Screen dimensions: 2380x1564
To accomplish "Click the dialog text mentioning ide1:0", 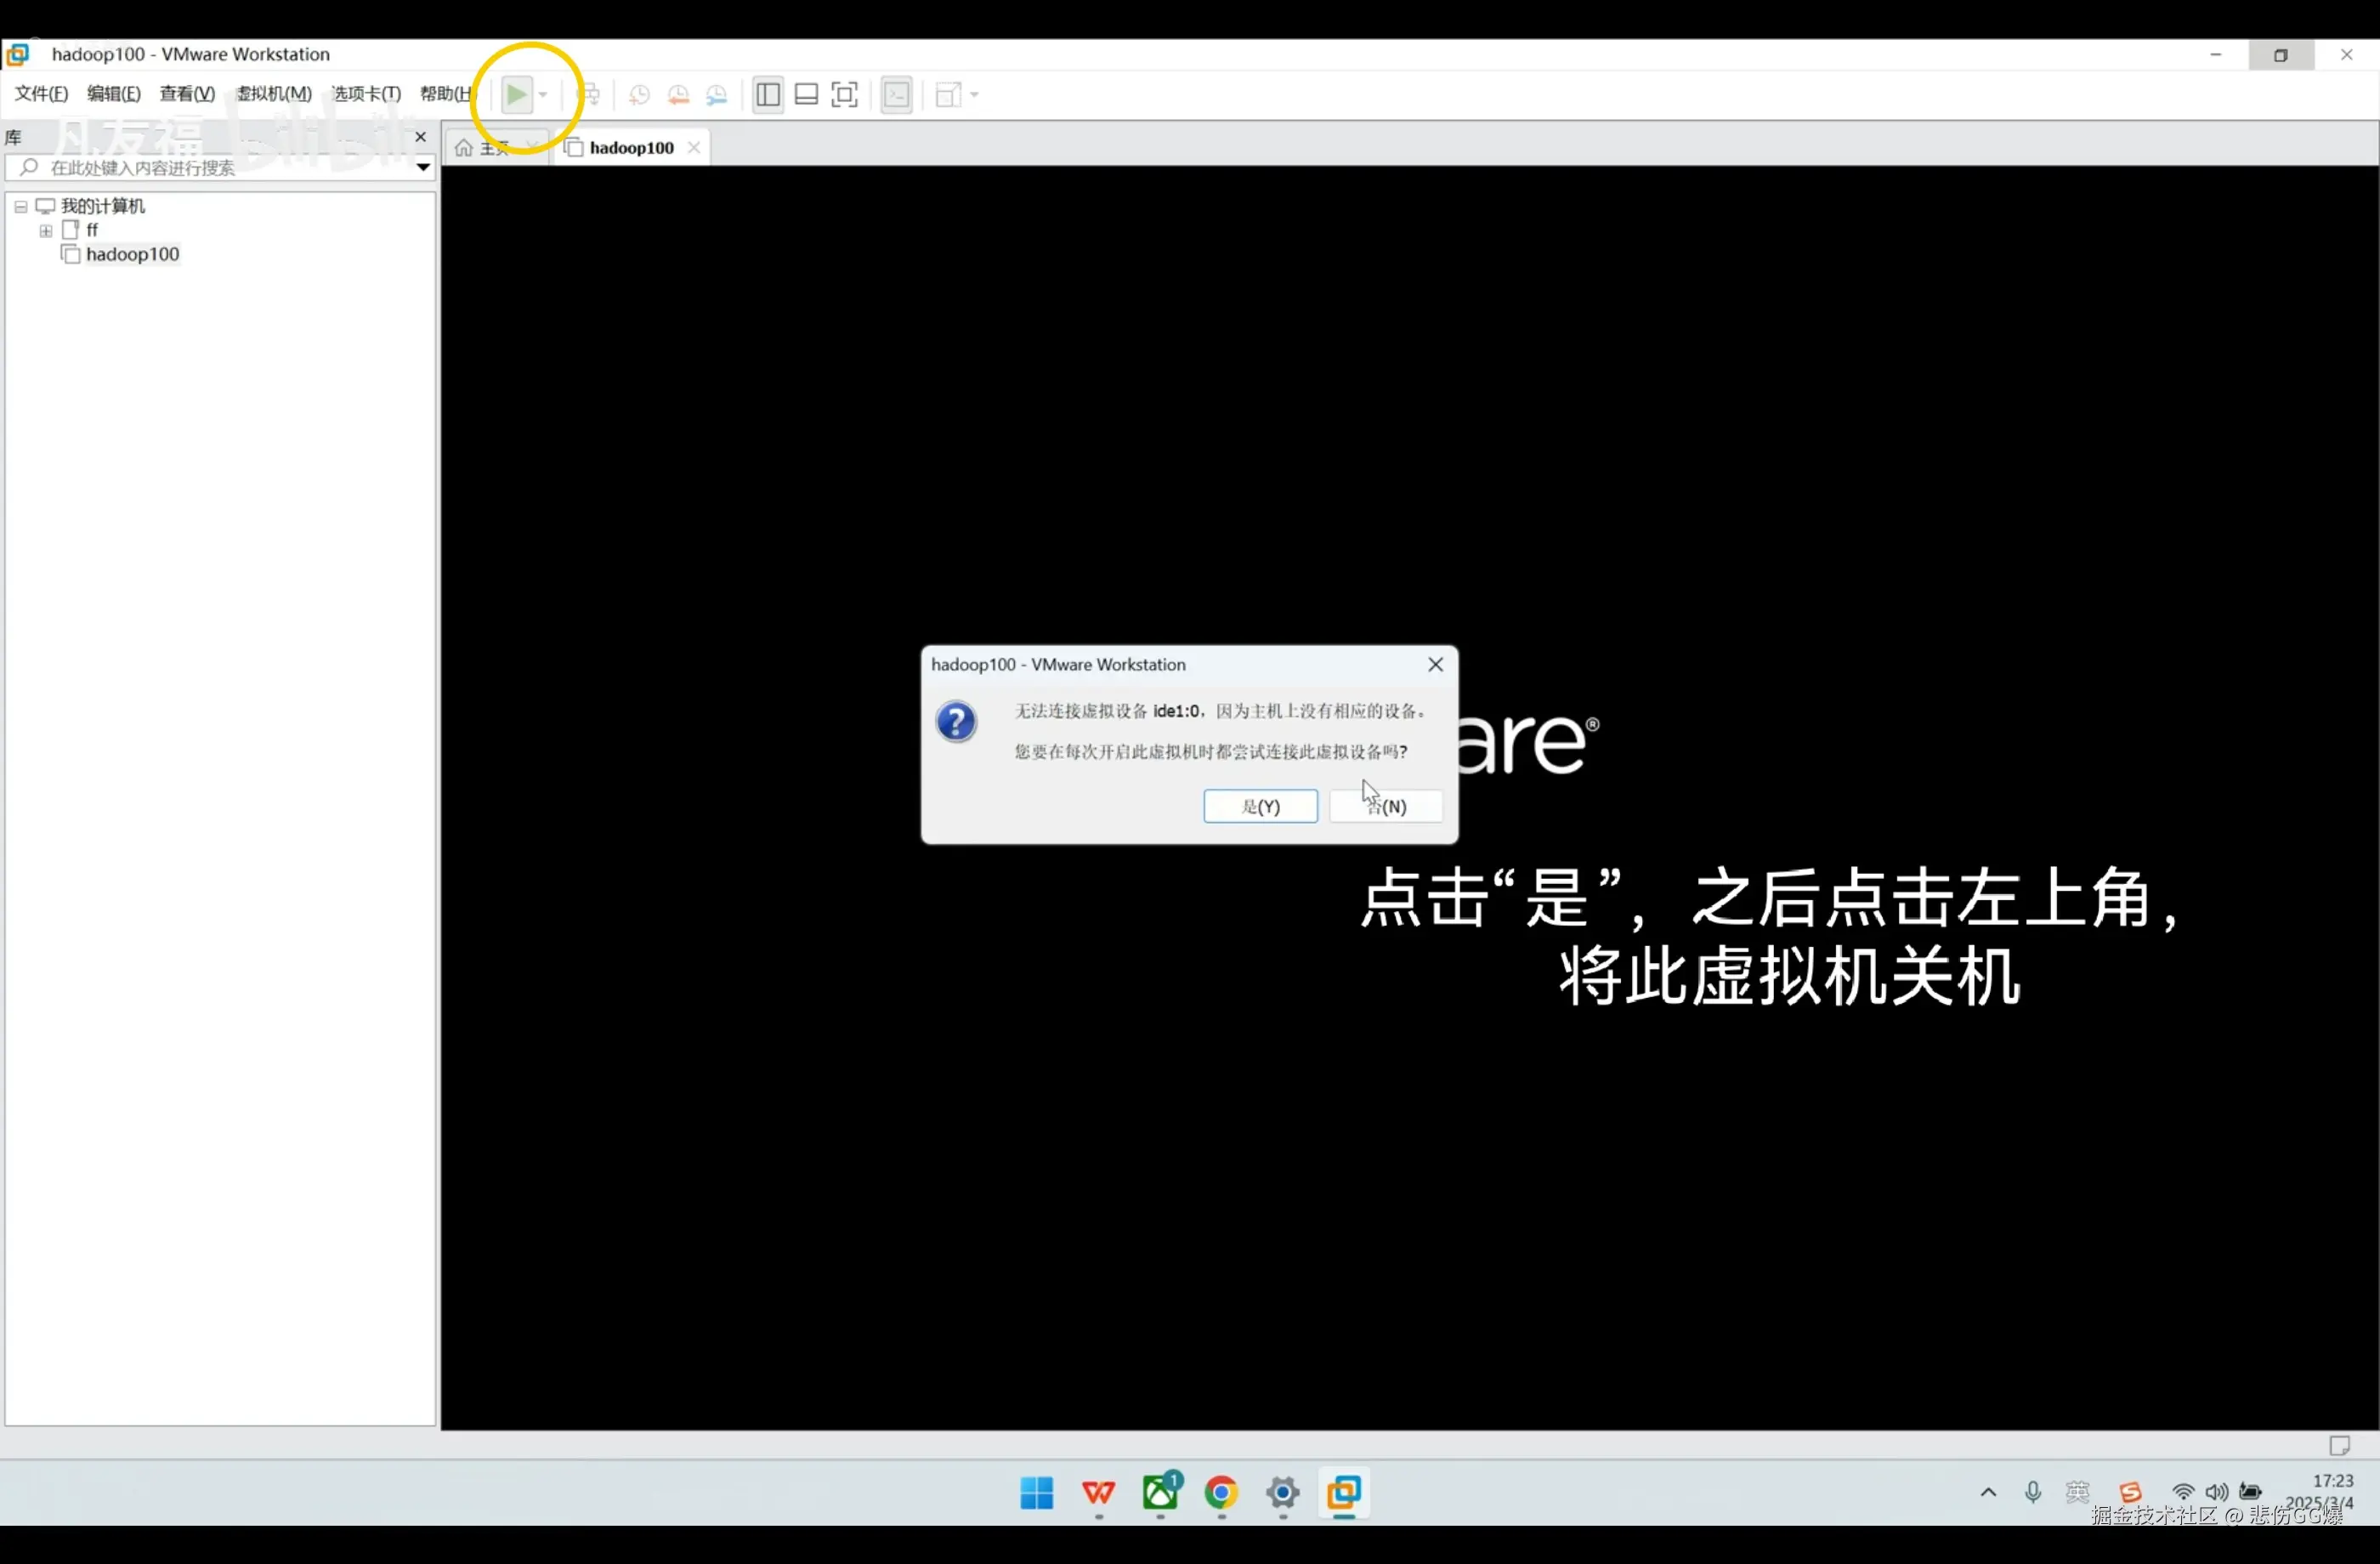I will (1221, 711).
